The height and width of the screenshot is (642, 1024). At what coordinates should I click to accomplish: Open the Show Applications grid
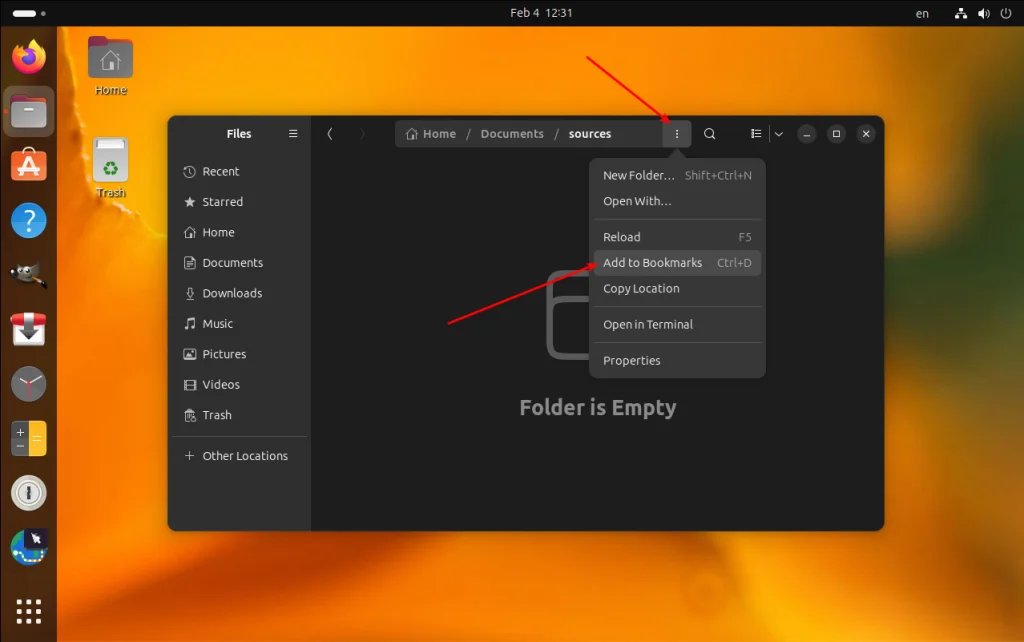point(29,610)
